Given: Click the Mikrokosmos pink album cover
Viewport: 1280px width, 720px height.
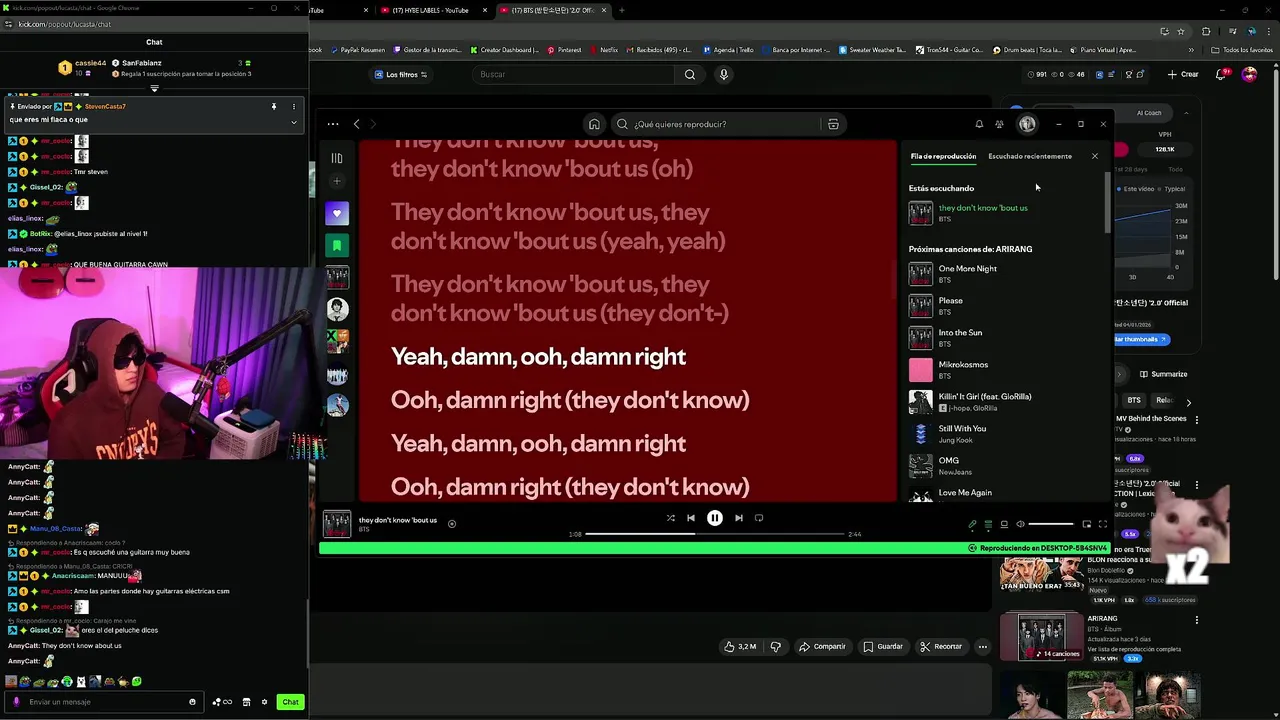Looking at the screenshot, I should point(920,370).
